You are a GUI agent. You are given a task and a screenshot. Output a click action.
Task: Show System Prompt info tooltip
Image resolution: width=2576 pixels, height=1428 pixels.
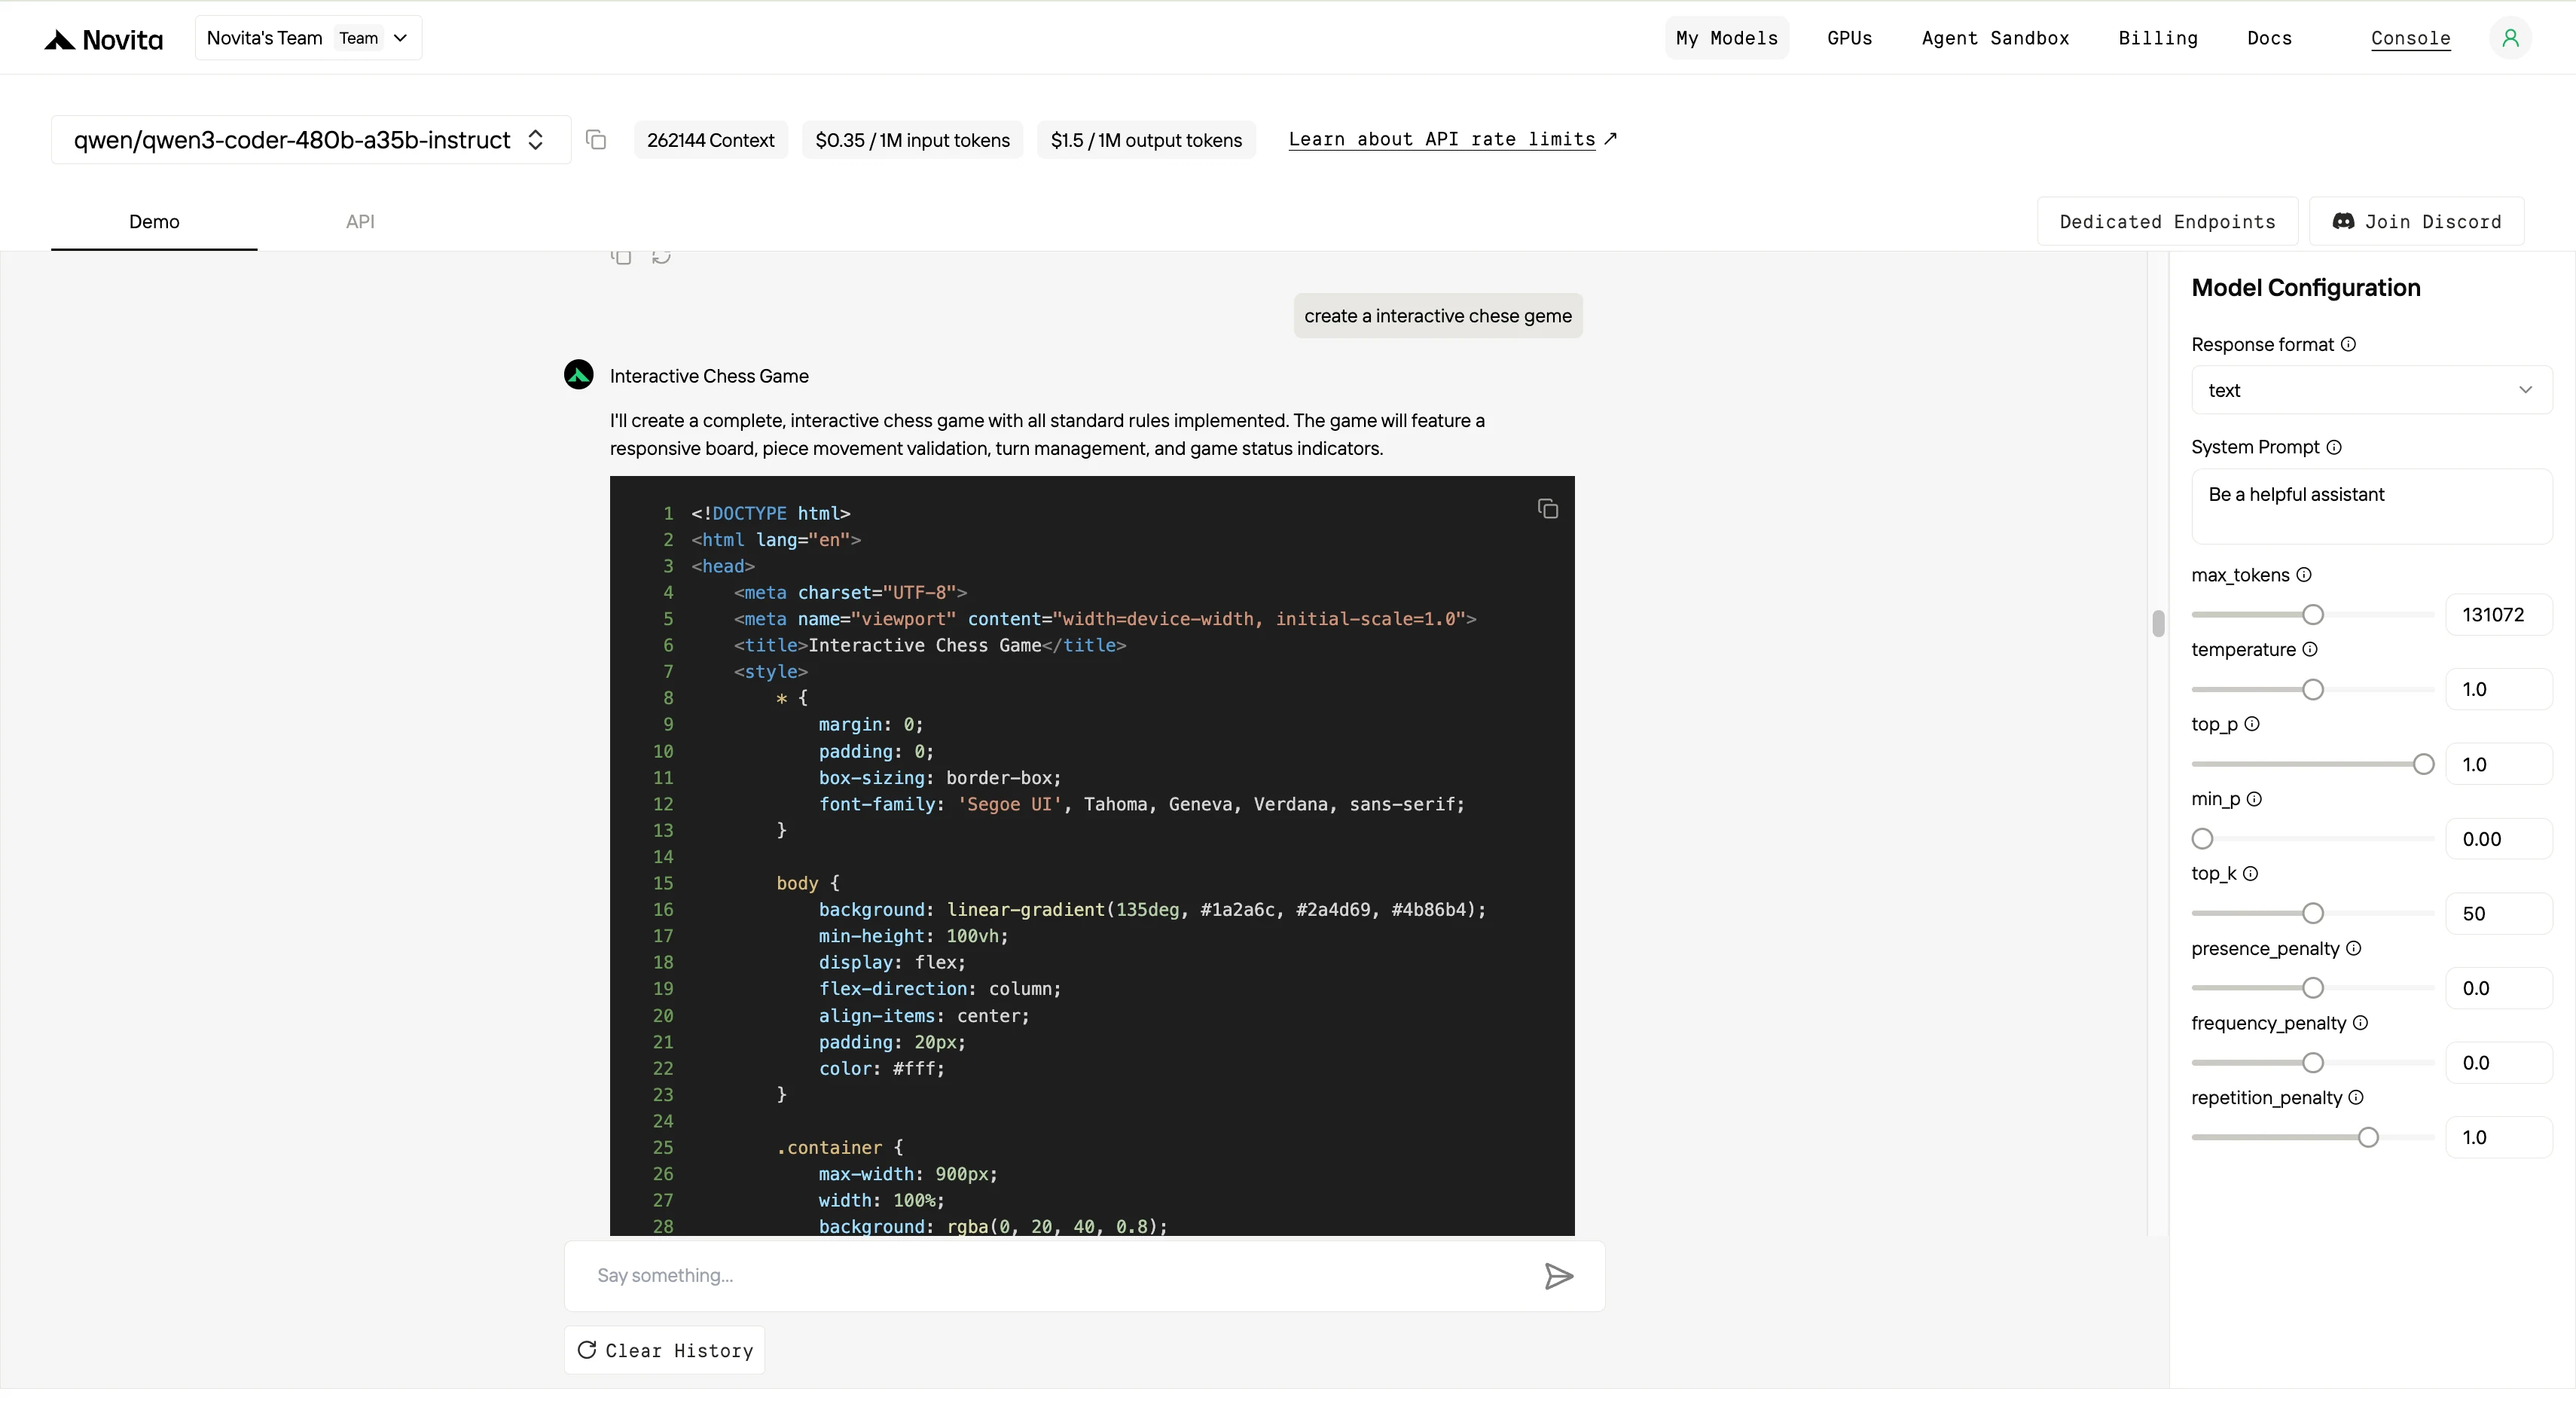[x=2333, y=447]
